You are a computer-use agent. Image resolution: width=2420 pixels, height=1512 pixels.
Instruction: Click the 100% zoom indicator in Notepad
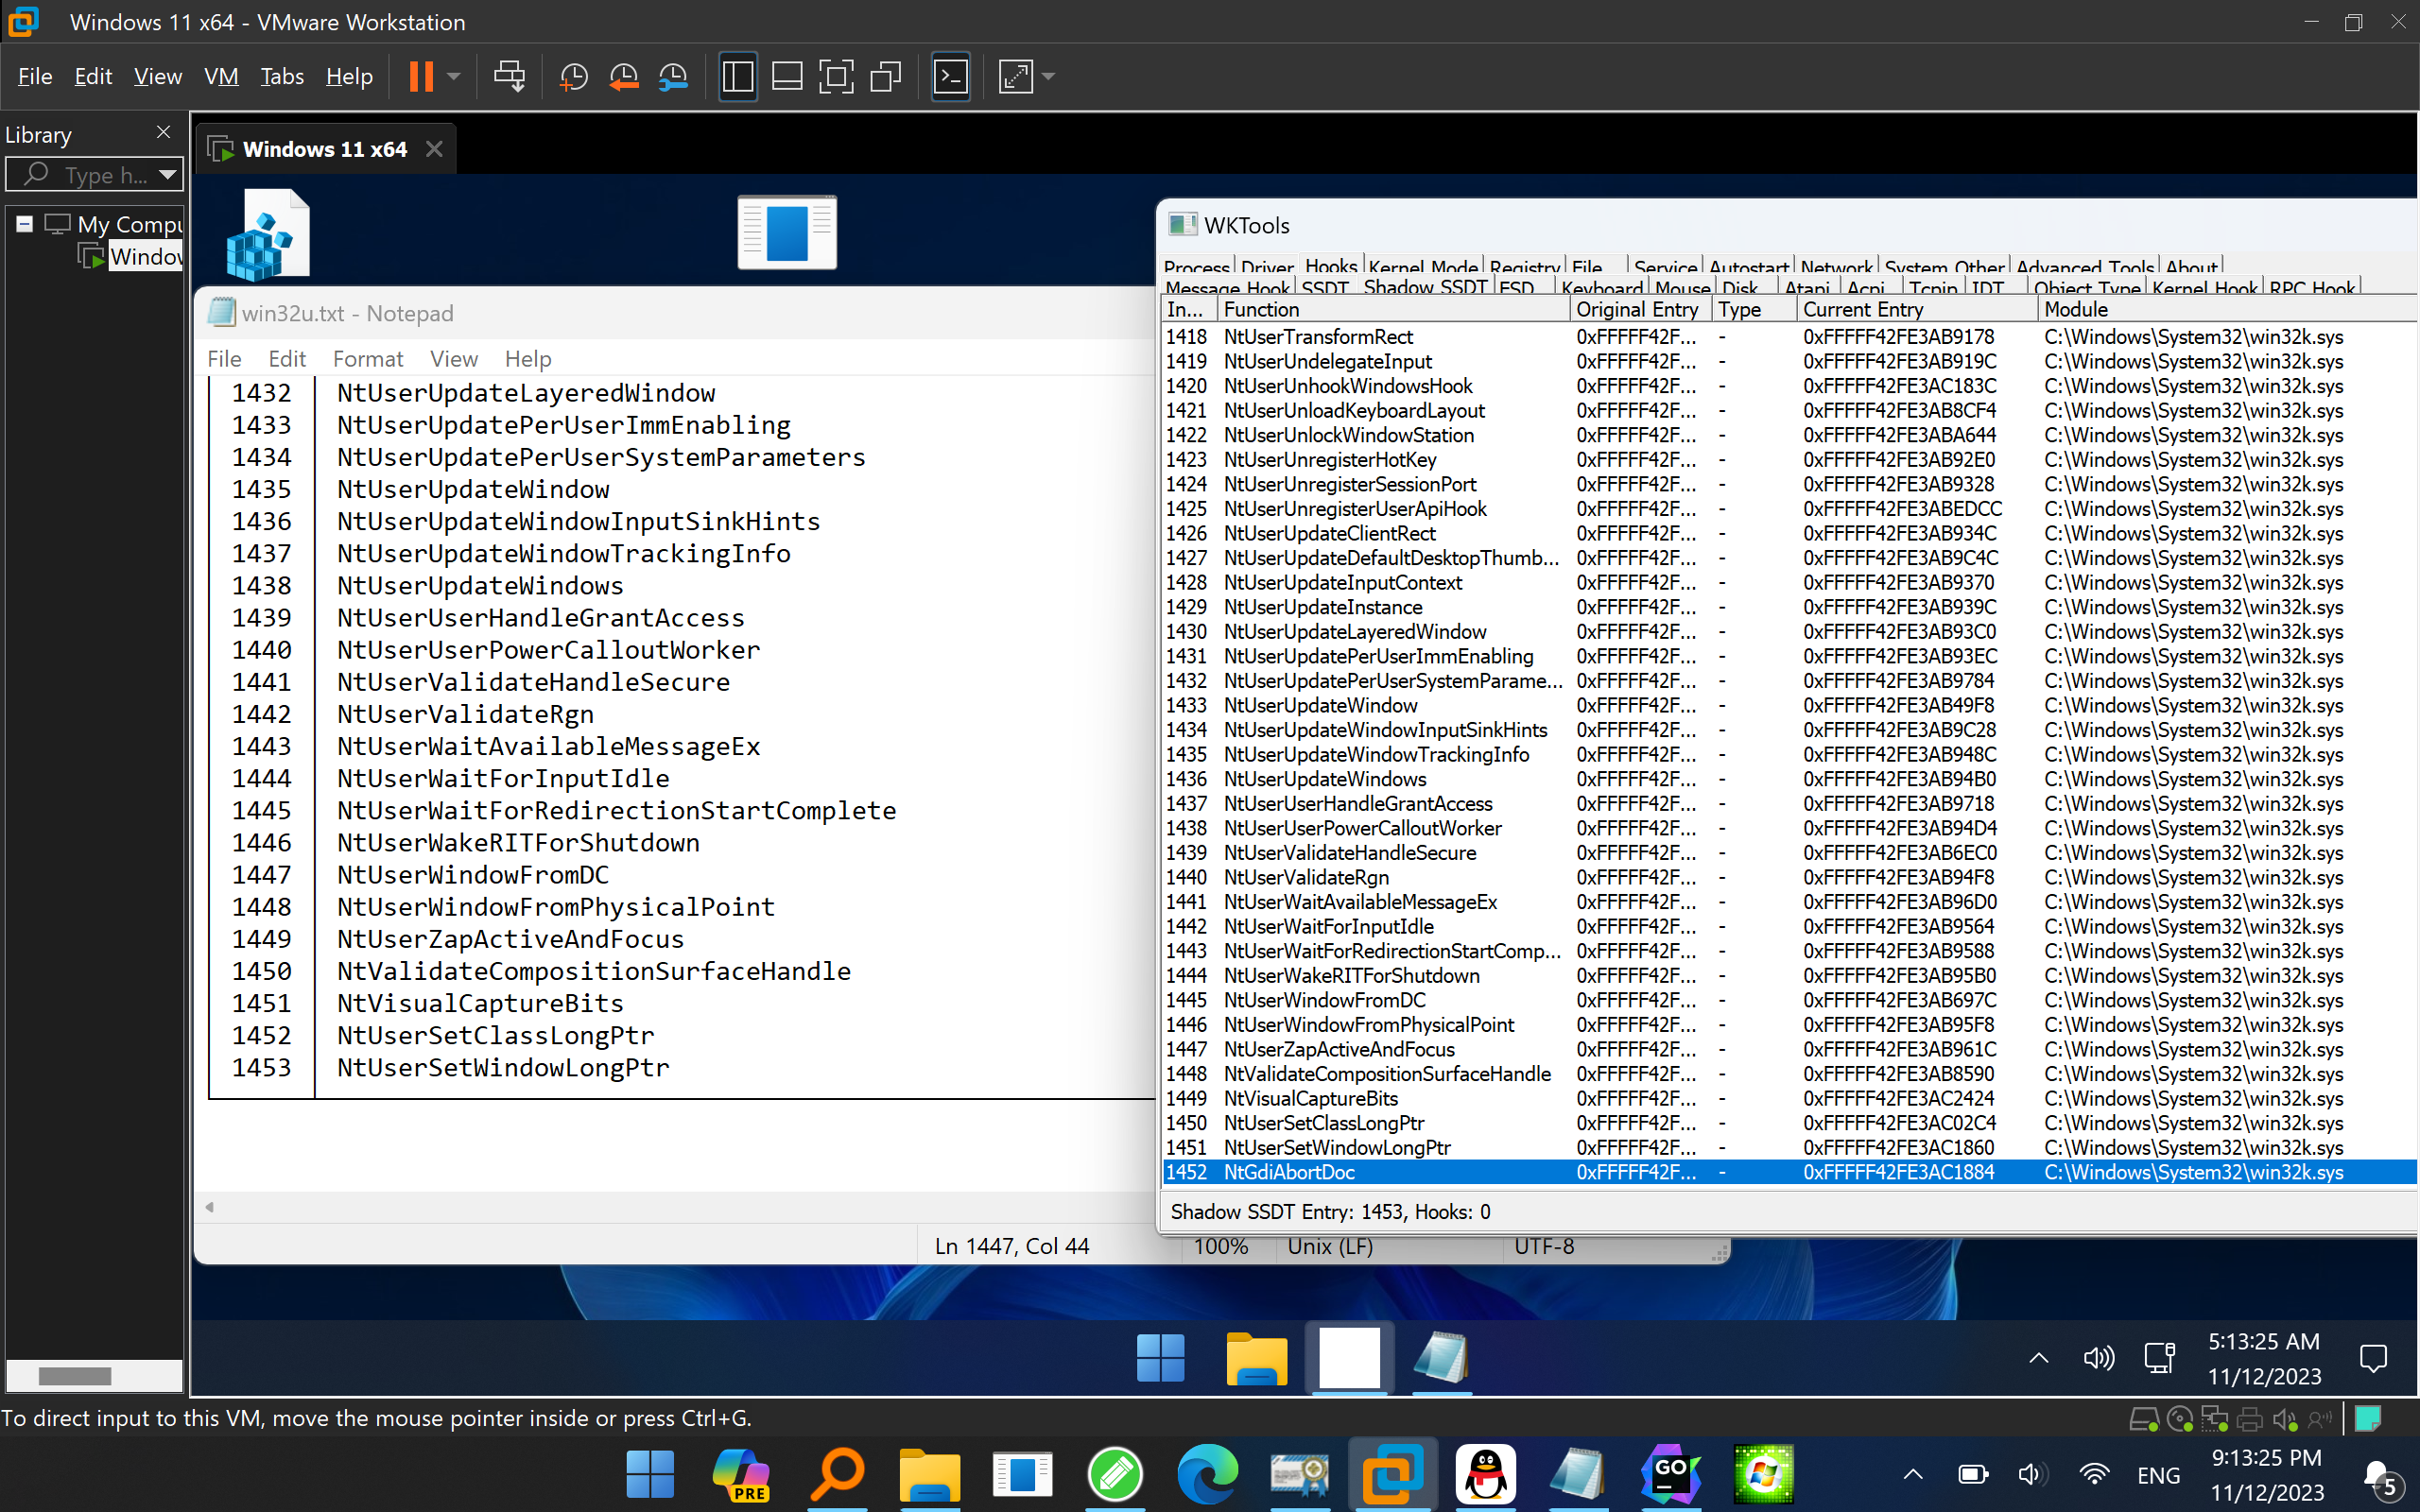(1220, 1246)
